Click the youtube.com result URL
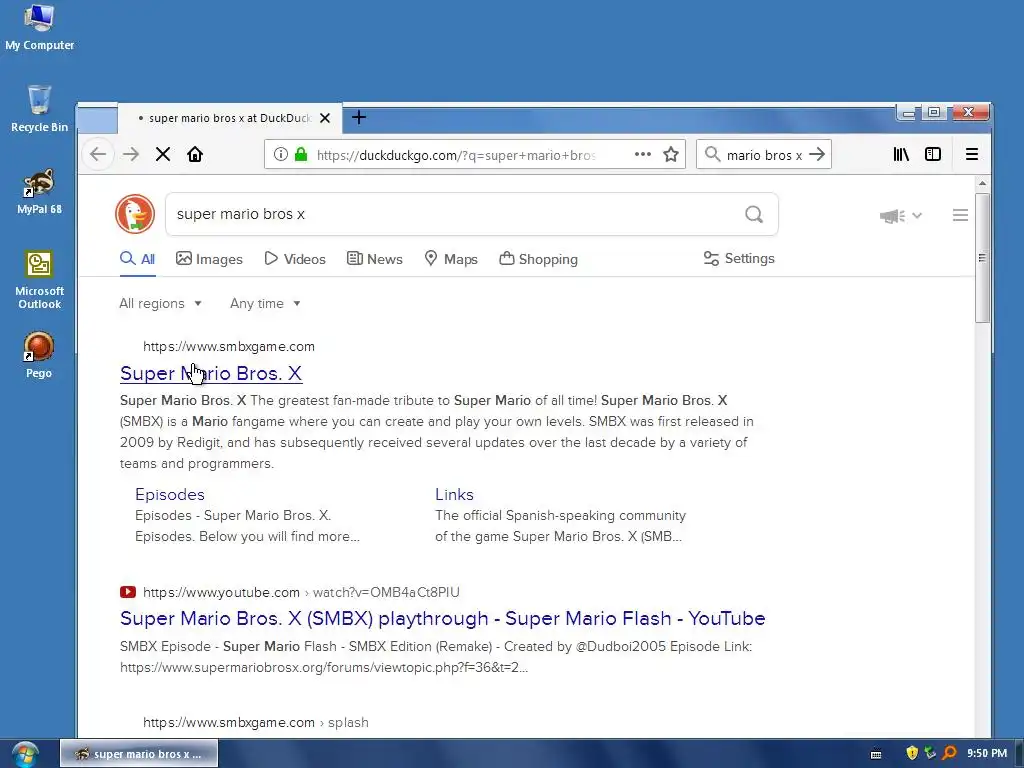Viewport: 1024px width, 768px height. click(301, 592)
